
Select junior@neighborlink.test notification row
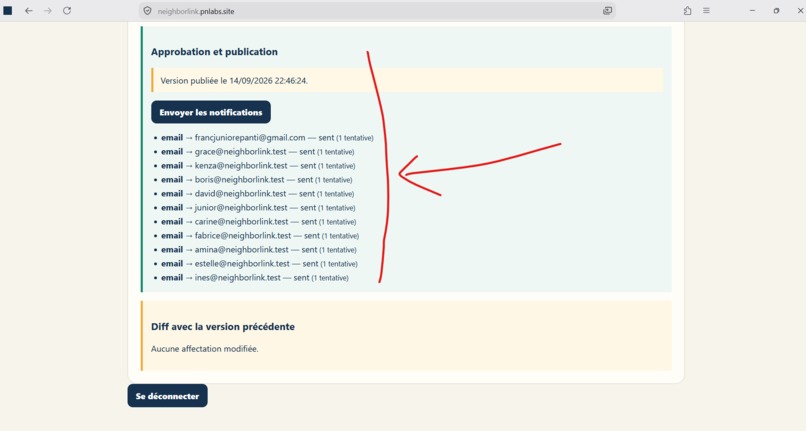pyautogui.click(x=254, y=208)
